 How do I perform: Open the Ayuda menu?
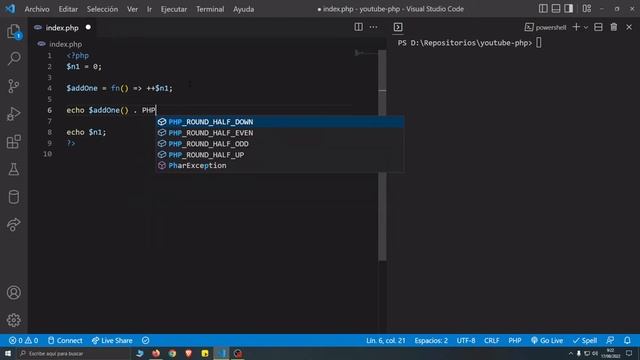(243, 9)
